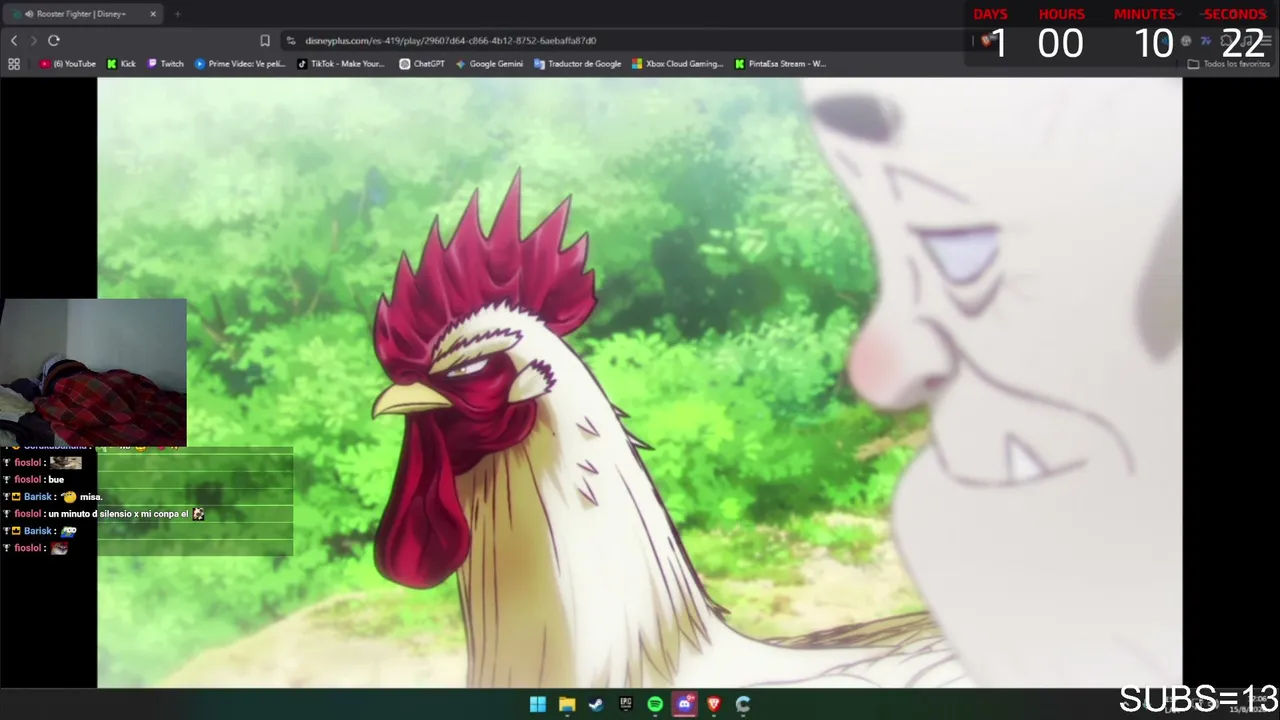Viewport: 1280px width, 720px height.
Task: Open the site settings icon beside the URL
Action: tap(291, 41)
